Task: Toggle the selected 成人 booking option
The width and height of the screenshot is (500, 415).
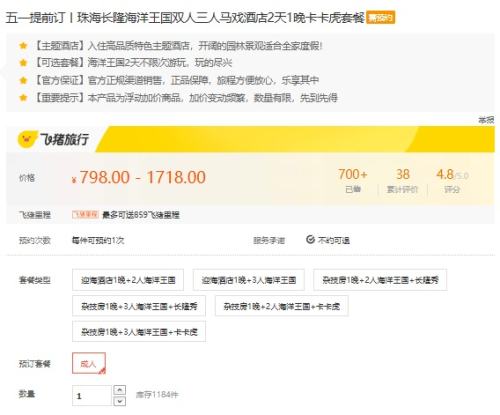Action: [89, 363]
